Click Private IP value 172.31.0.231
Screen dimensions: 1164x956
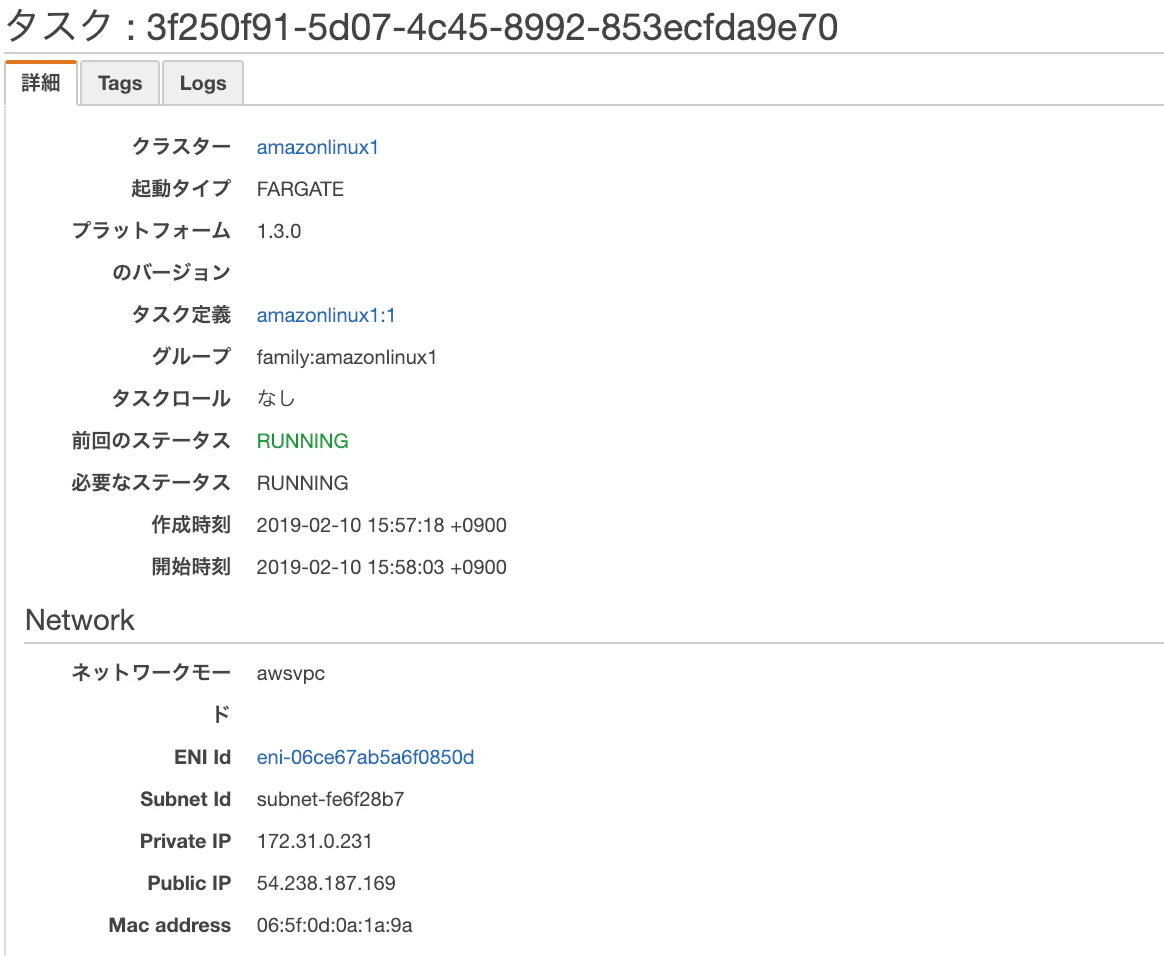(314, 841)
